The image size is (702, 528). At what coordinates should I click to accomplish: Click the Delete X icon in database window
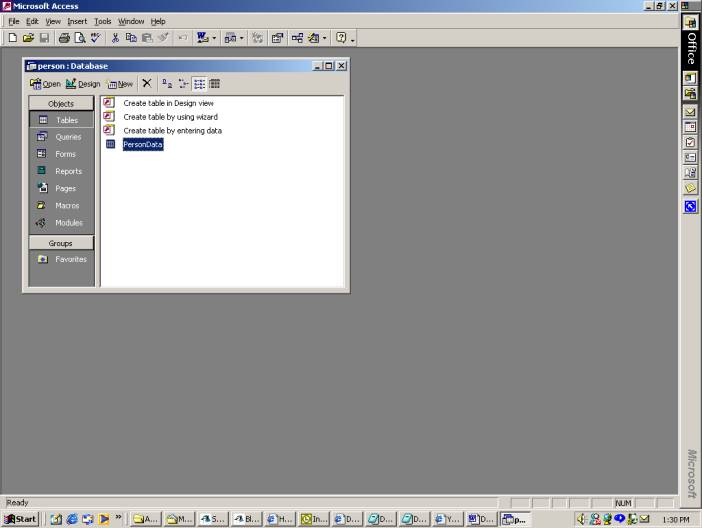click(147, 83)
